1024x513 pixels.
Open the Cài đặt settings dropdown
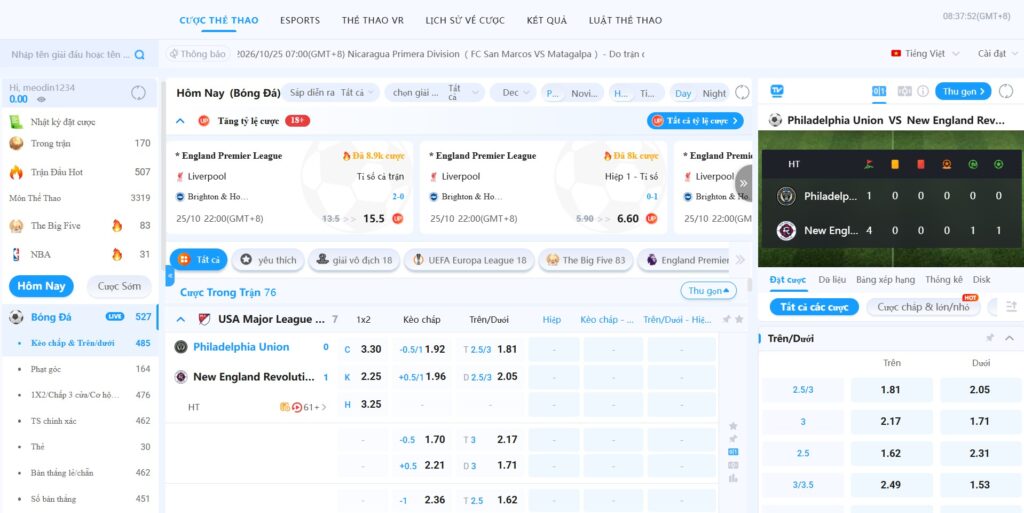[997, 54]
